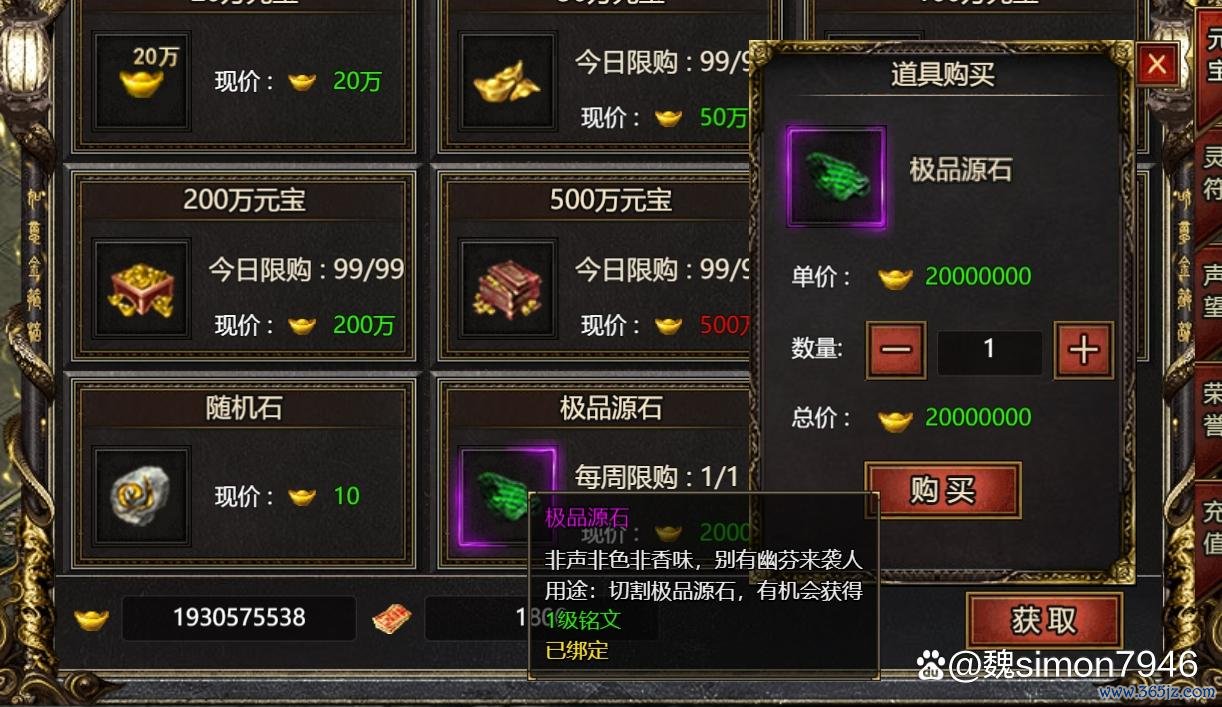Select the 随机石 stone item icon
This screenshot has width=1222, height=707.
click(x=141, y=496)
